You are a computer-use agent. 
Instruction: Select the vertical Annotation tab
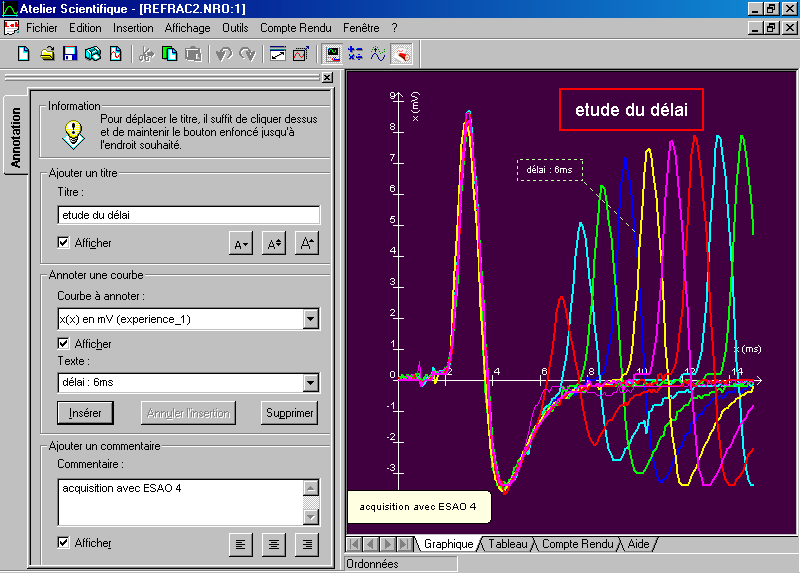[x=16, y=137]
